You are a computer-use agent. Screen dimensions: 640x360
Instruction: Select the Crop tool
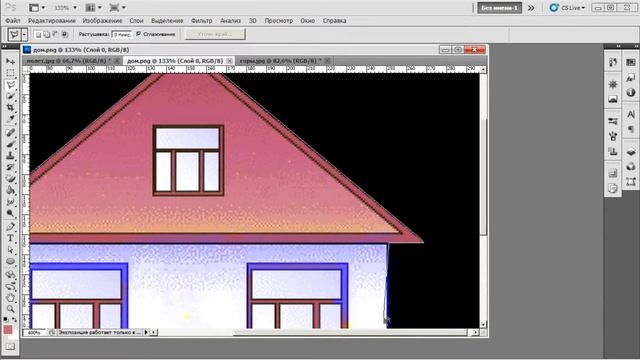point(11,108)
